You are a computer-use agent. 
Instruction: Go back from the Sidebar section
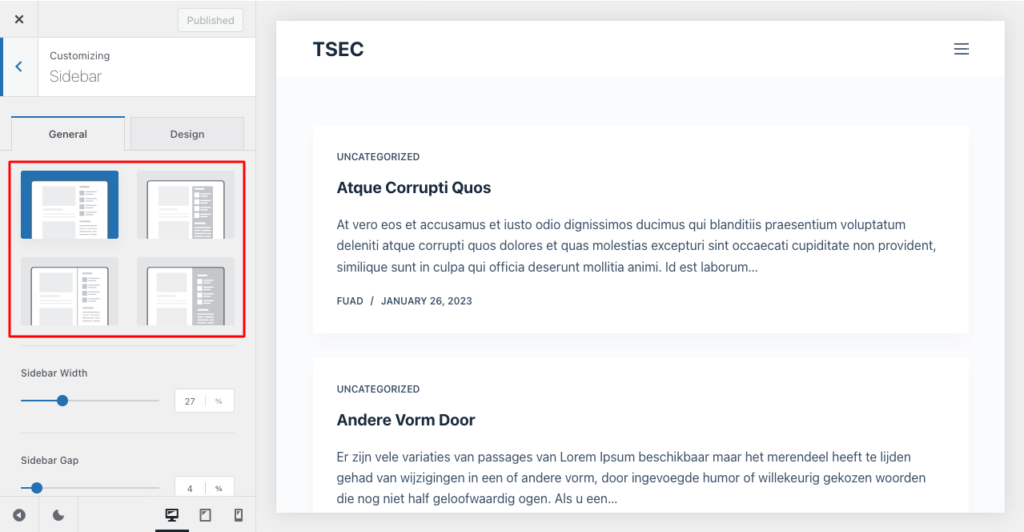(19, 67)
